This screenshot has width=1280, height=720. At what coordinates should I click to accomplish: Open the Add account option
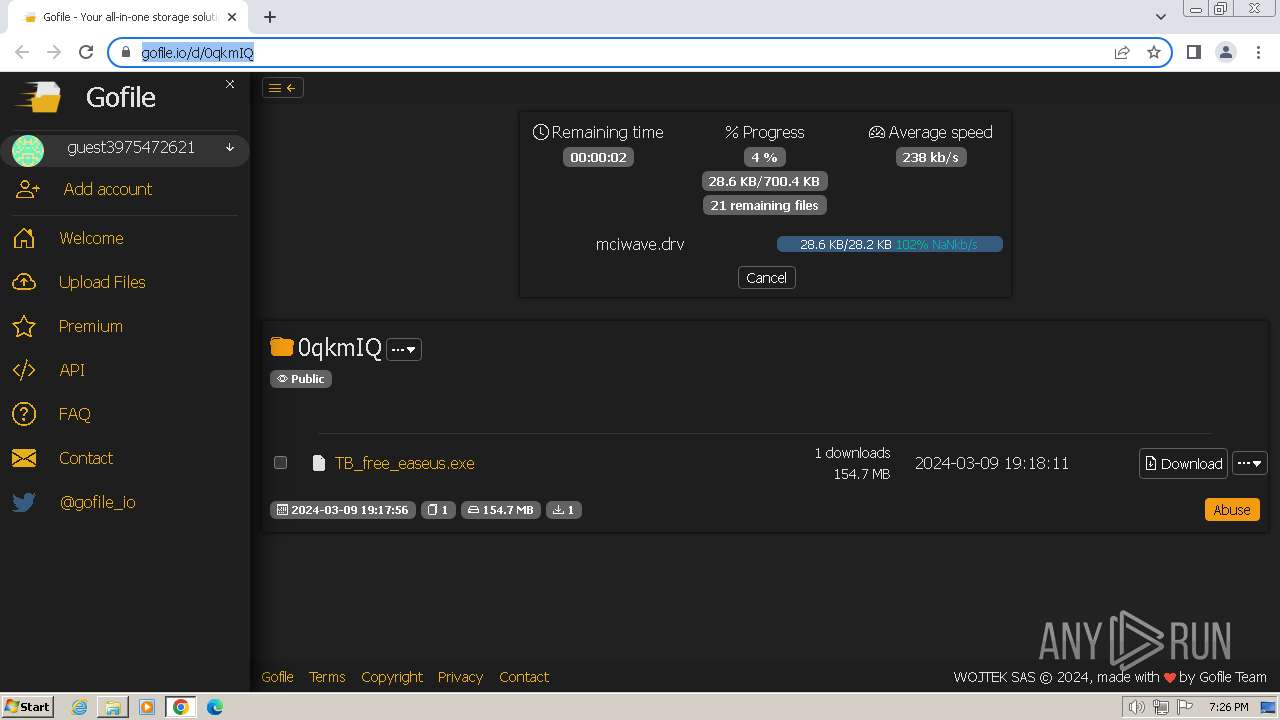tap(108, 189)
